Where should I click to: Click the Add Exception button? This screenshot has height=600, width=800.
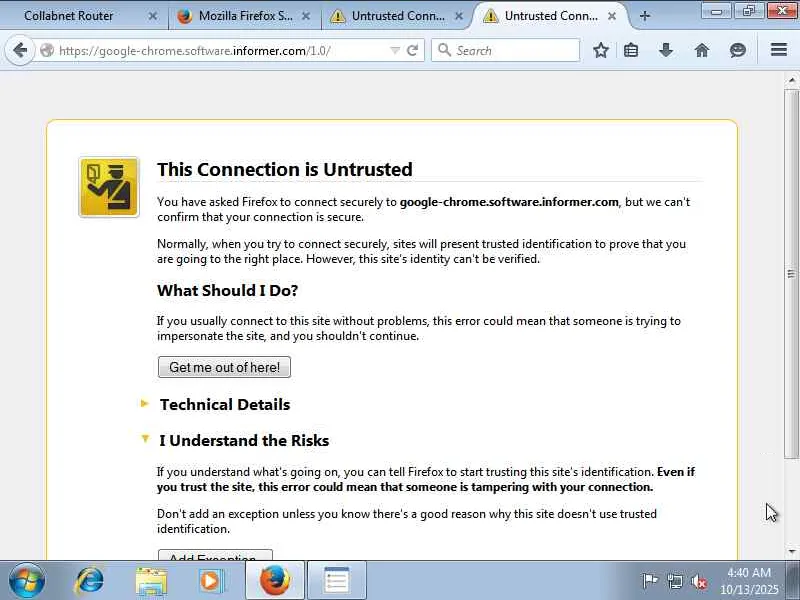215,556
